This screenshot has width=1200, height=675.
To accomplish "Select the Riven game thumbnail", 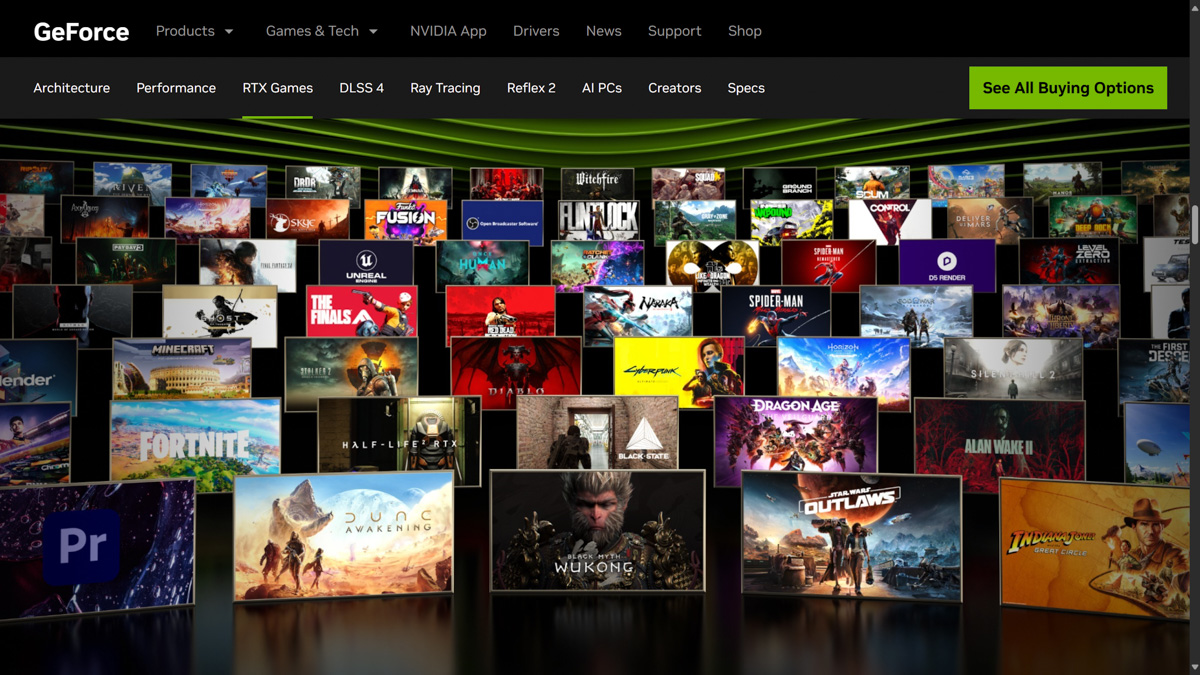I will click(x=132, y=181).
